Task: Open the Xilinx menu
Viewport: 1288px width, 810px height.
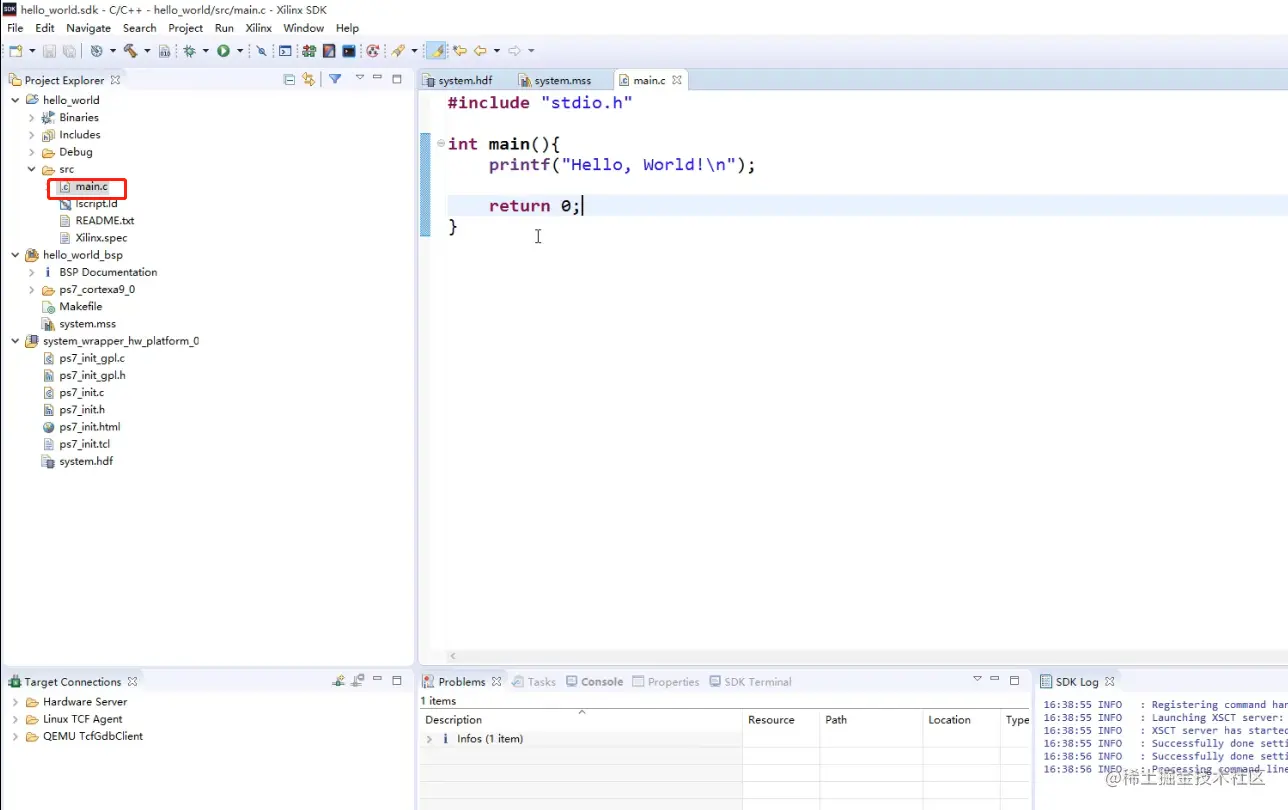Action: point(259,28)
